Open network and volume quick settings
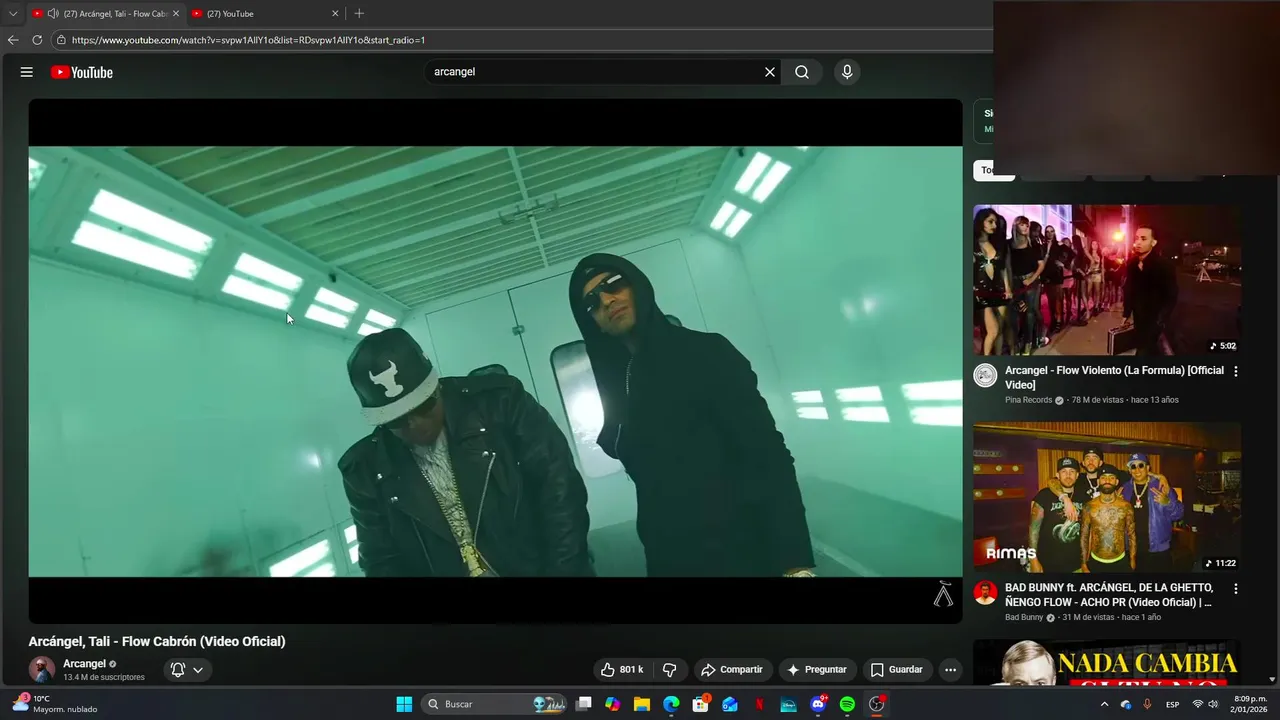The image size is (1280, 720). click(x=1205, y=704)
